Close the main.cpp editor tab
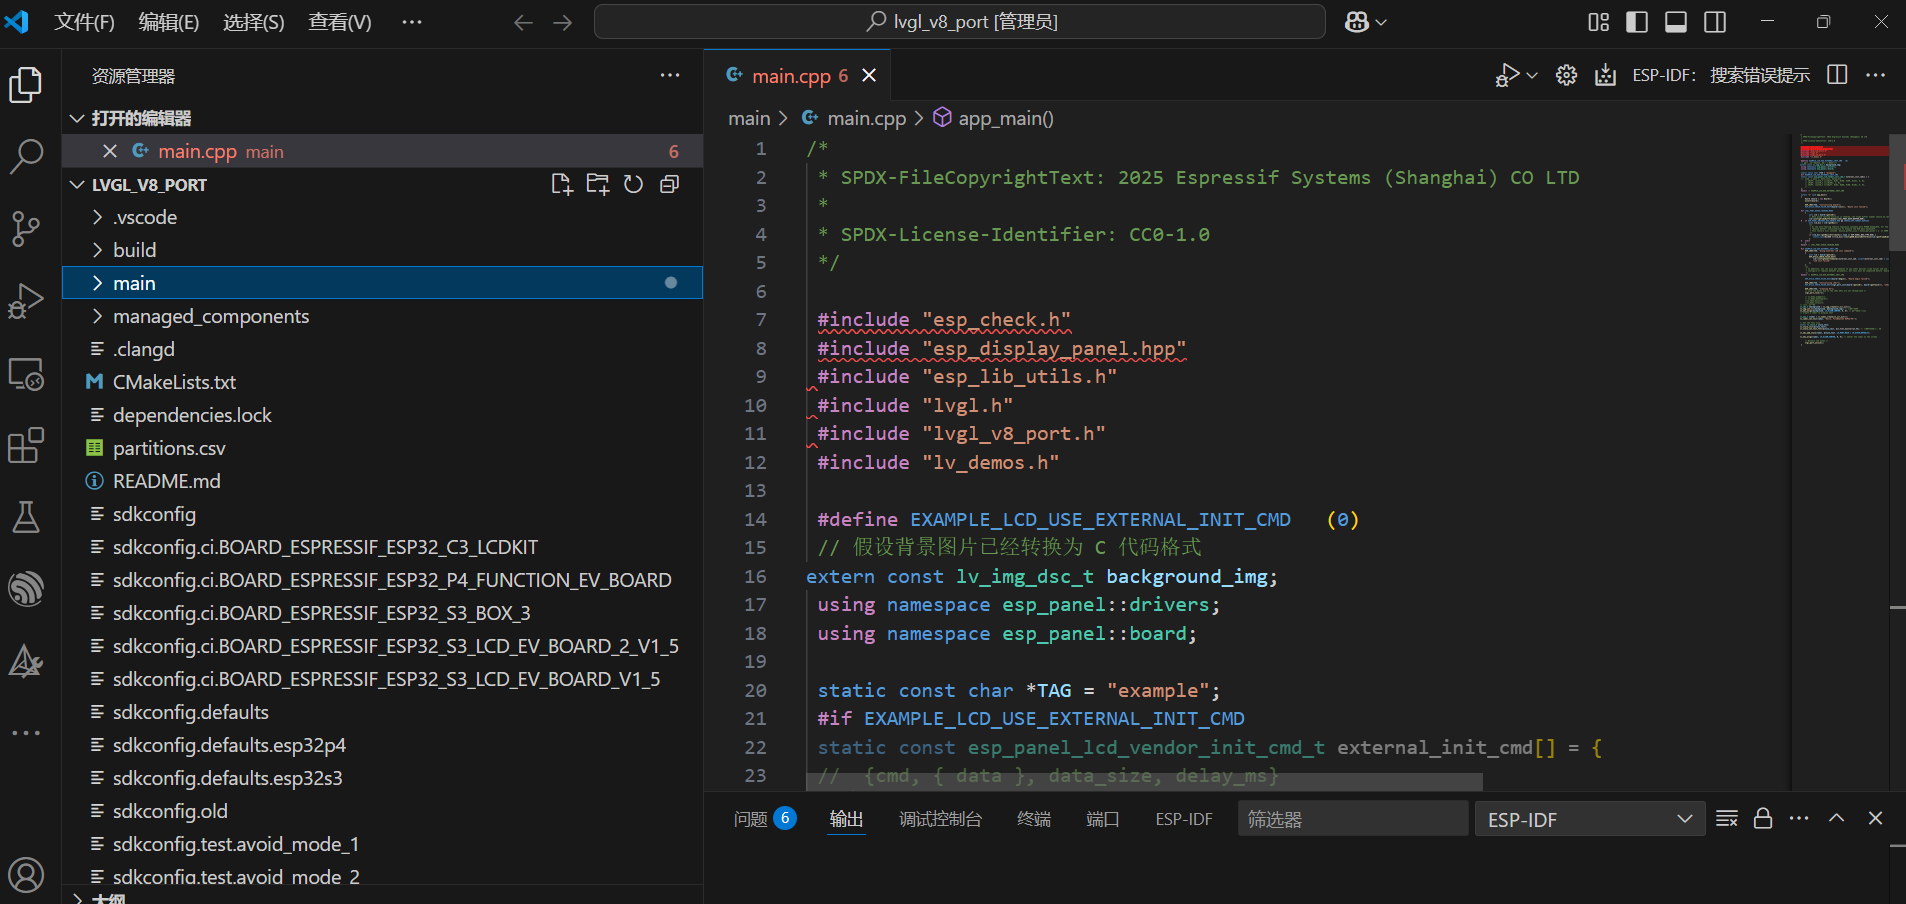Image resolution: width=1906 pixels, height=904 pixels. click(869, 76)
